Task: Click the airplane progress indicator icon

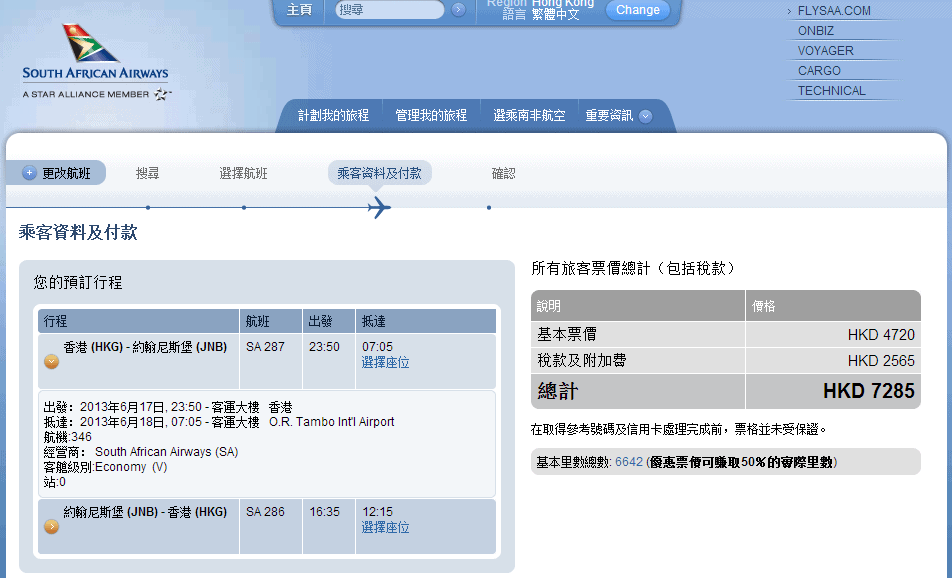Action: (x=378, y=207)
